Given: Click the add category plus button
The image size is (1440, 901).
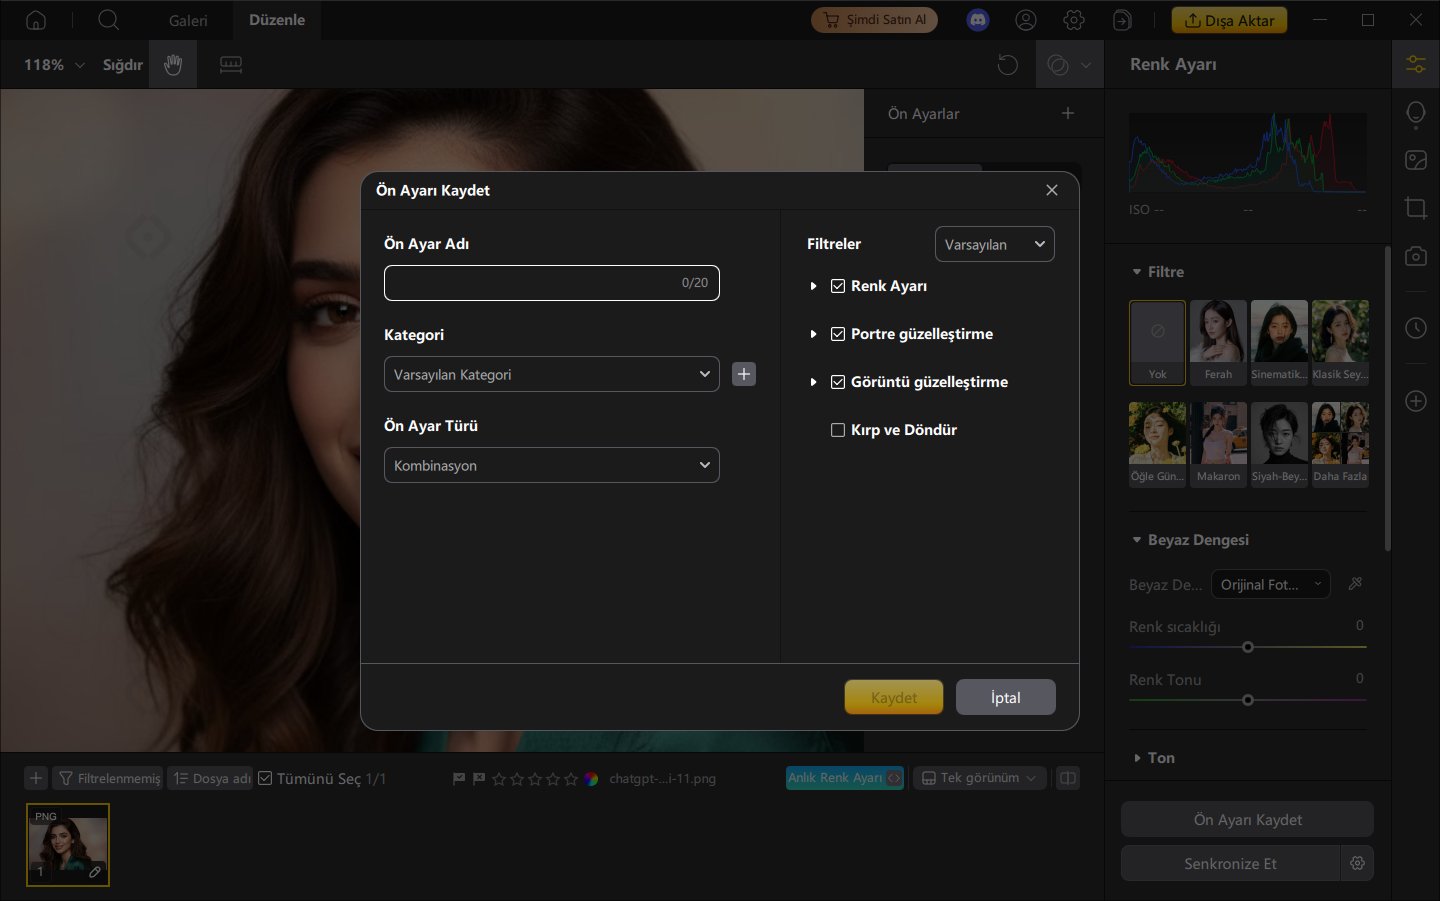Looking at the screenshot, I should click(x=744, y=374).
